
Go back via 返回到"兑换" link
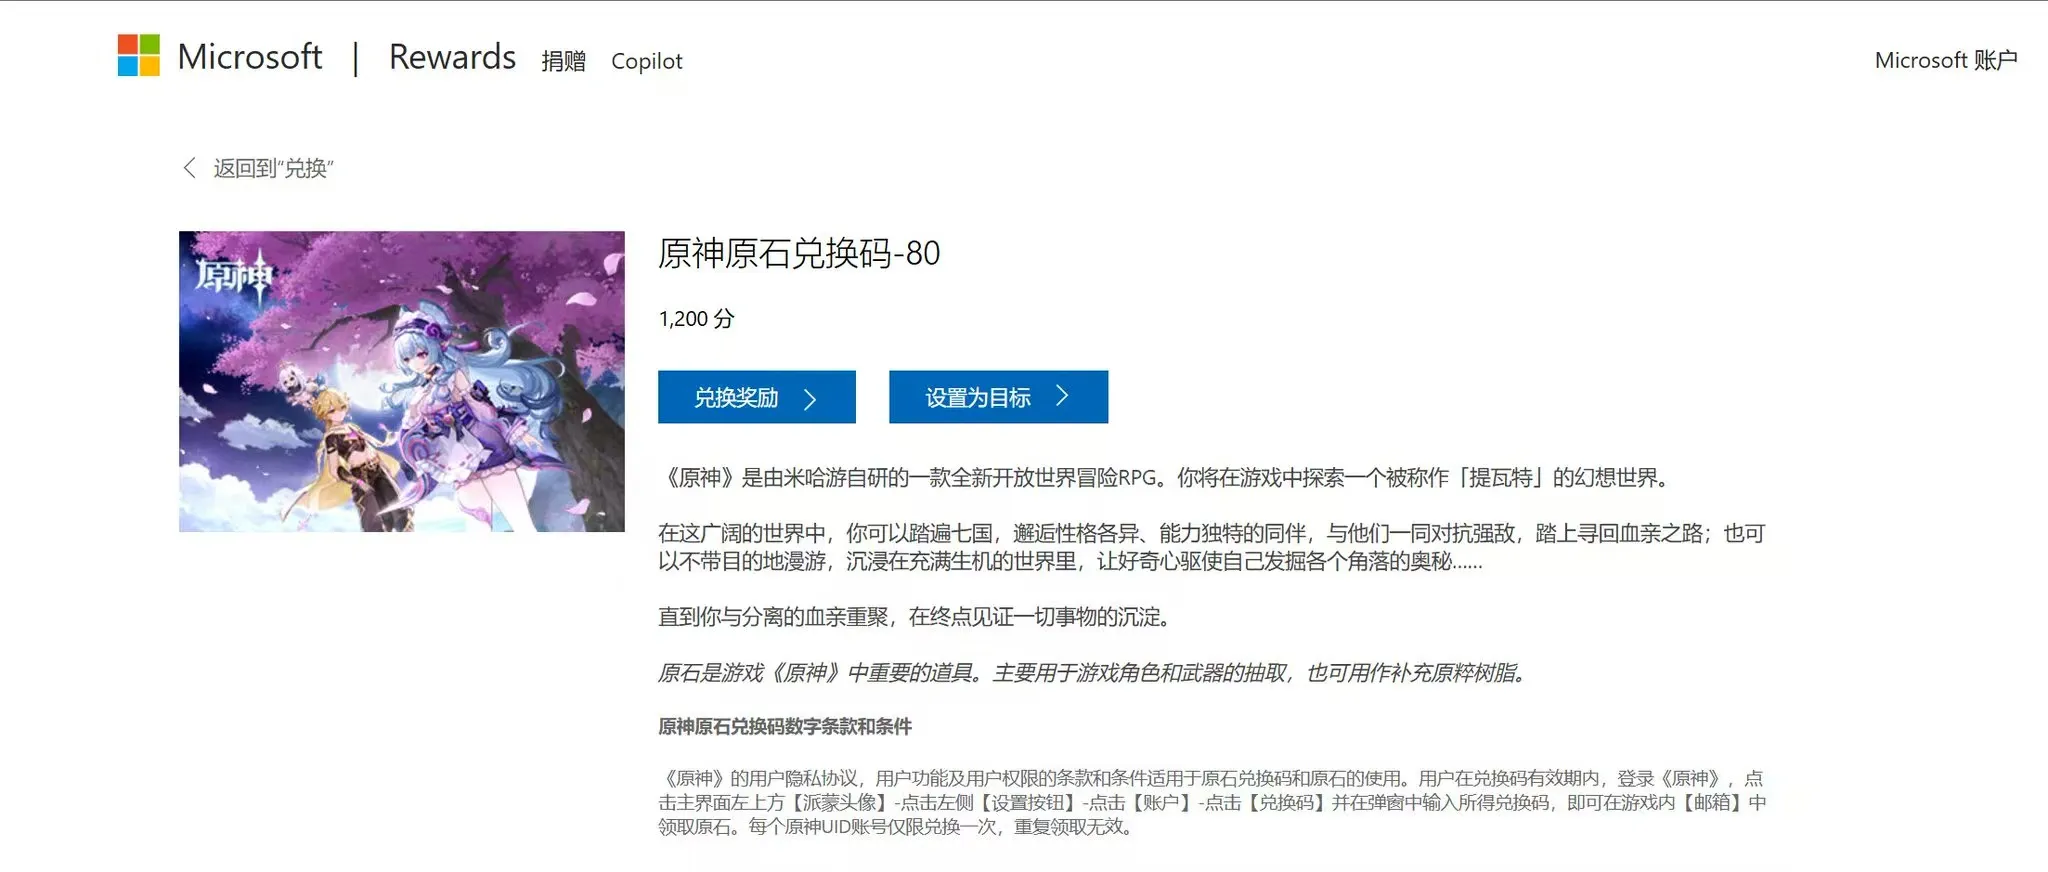[273, 168]
